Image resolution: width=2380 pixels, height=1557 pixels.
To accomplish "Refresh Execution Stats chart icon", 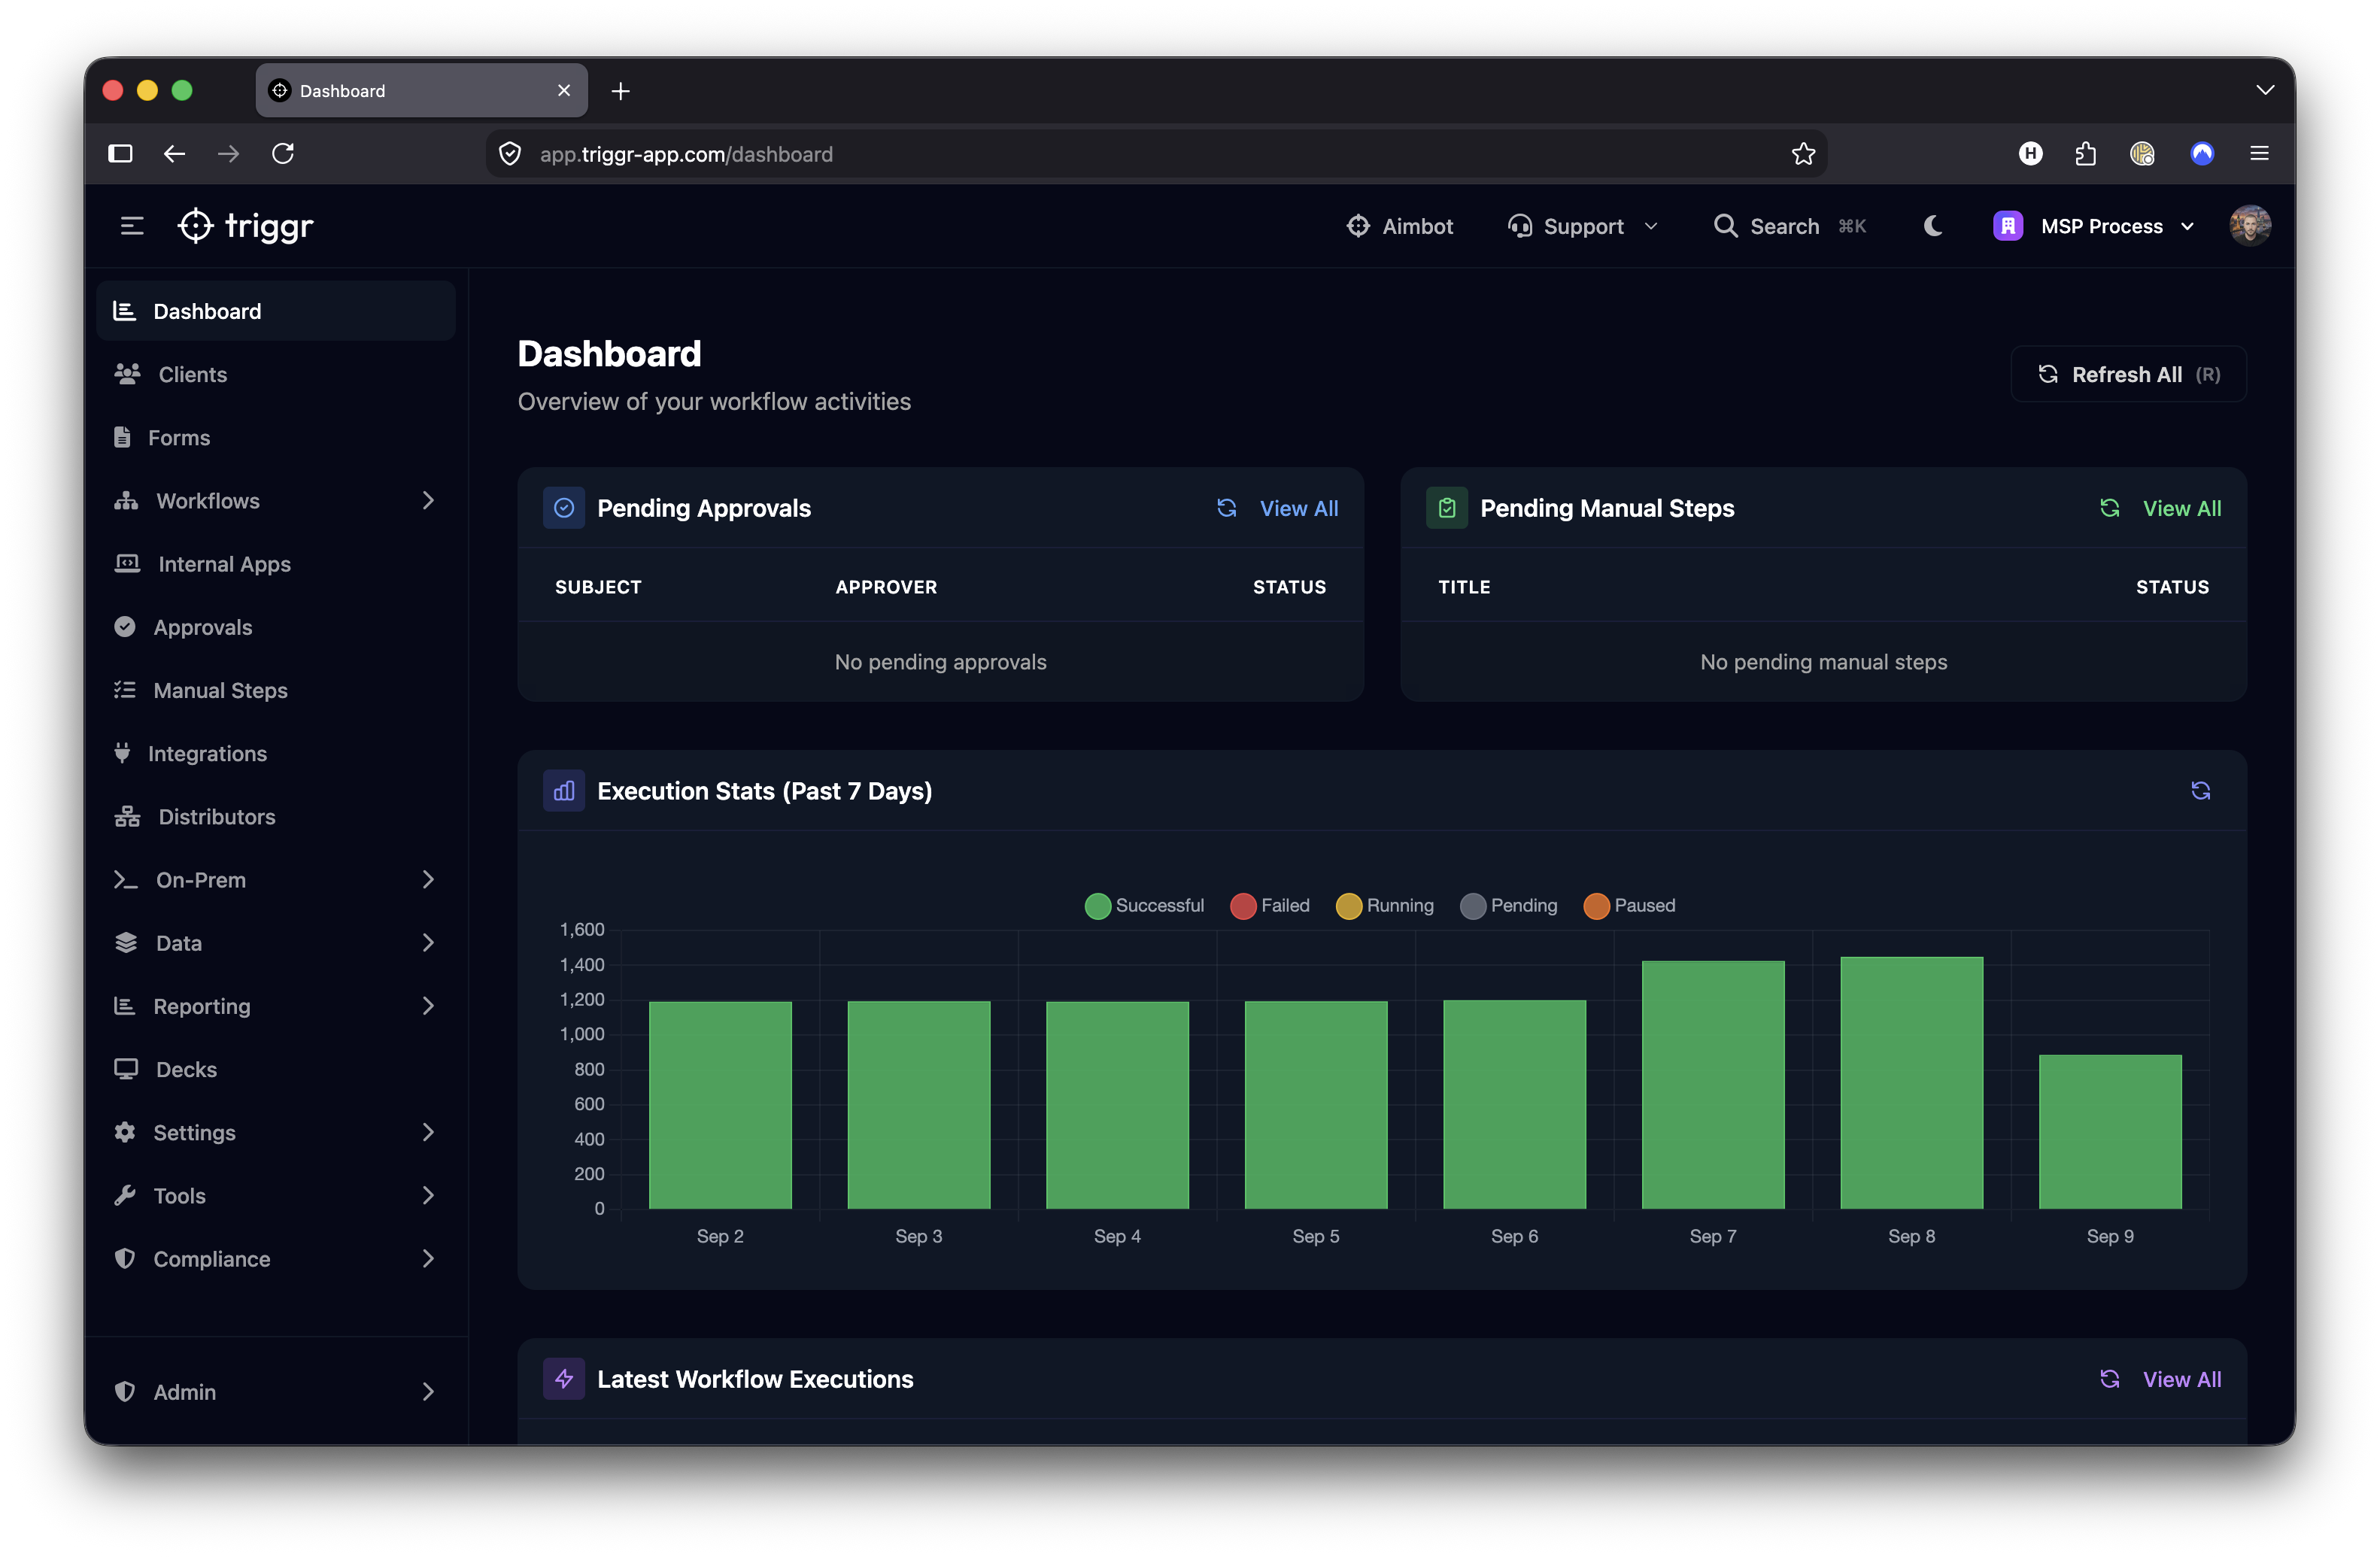I will click(2200, 791).
